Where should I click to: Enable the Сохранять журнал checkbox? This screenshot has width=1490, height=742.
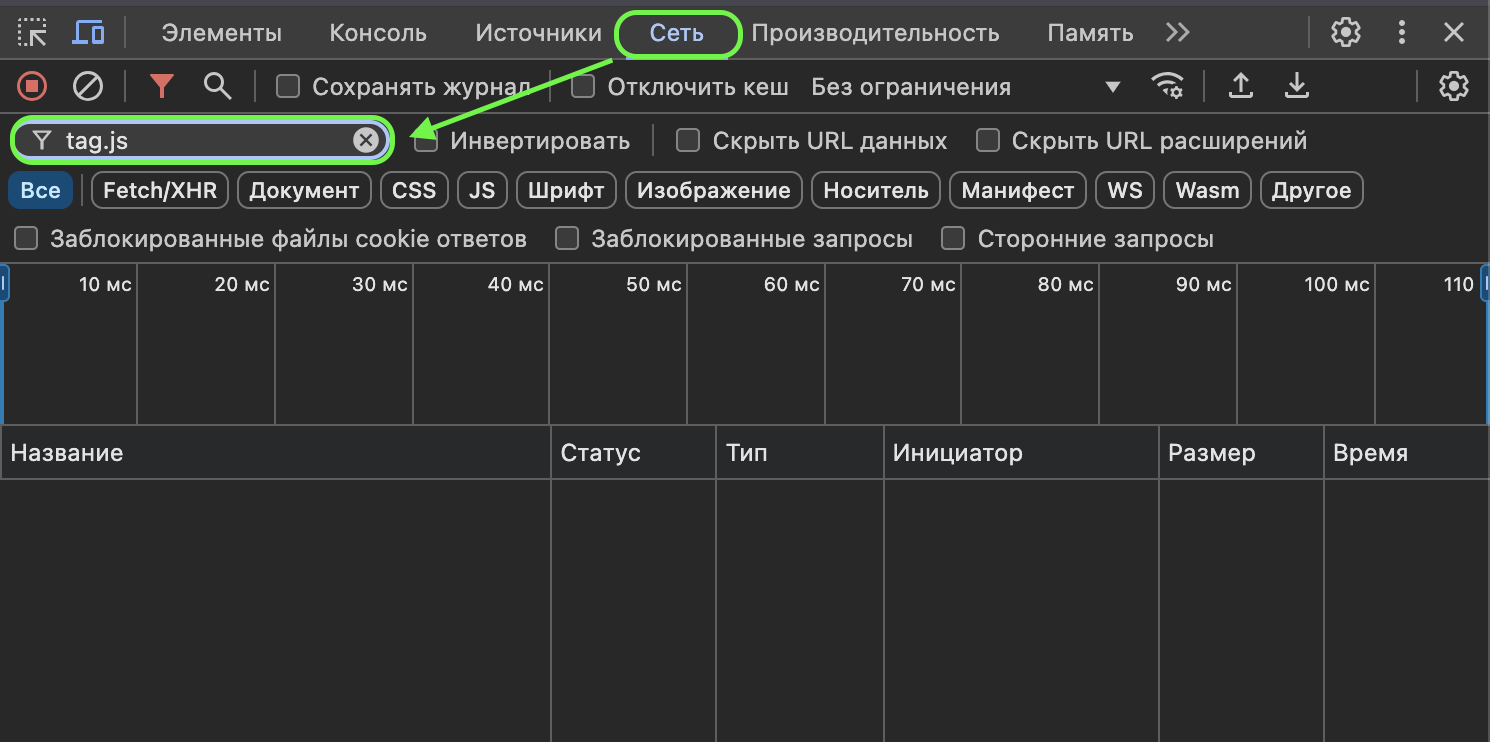tap(288, 87)
